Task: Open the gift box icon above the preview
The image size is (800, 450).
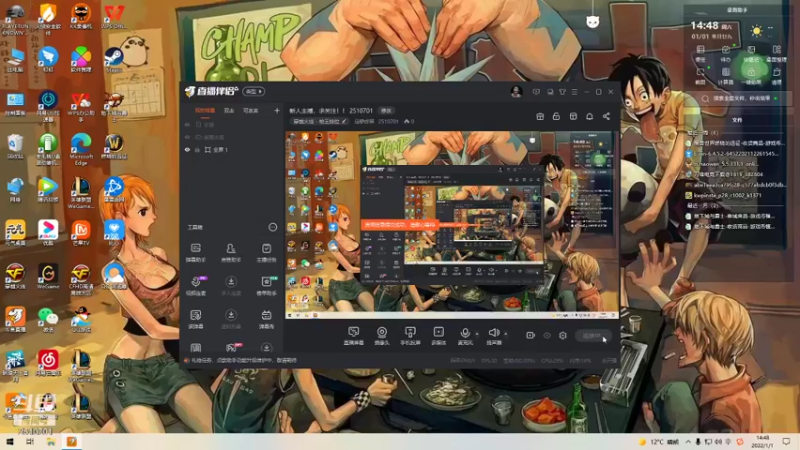Action: pos(540,116)
